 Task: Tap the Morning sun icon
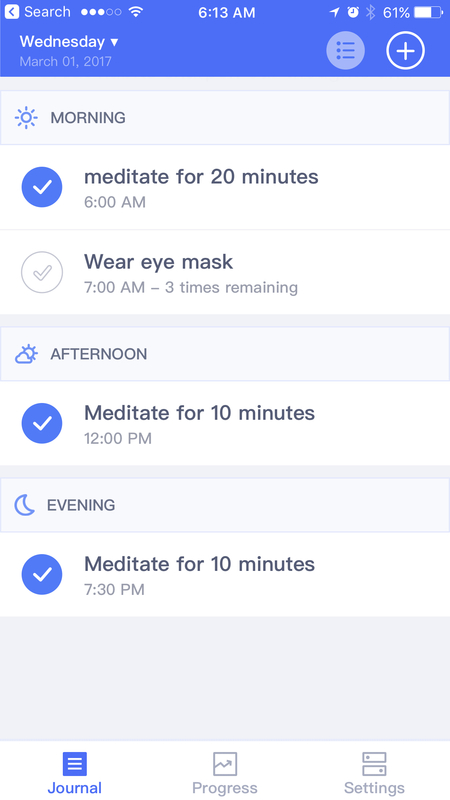click(x=26, y=118)
